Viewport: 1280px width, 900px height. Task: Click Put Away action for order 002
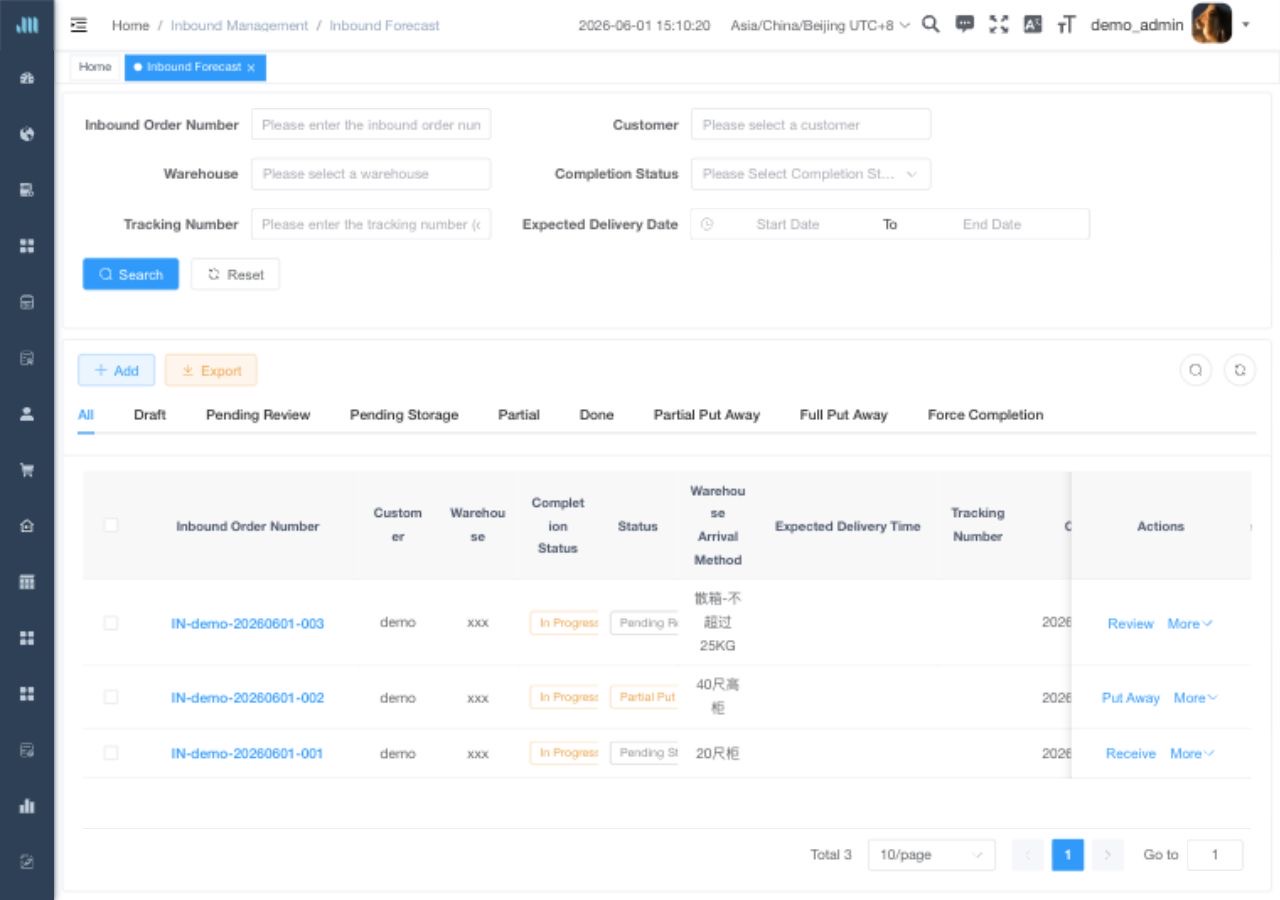(1131, 698)
